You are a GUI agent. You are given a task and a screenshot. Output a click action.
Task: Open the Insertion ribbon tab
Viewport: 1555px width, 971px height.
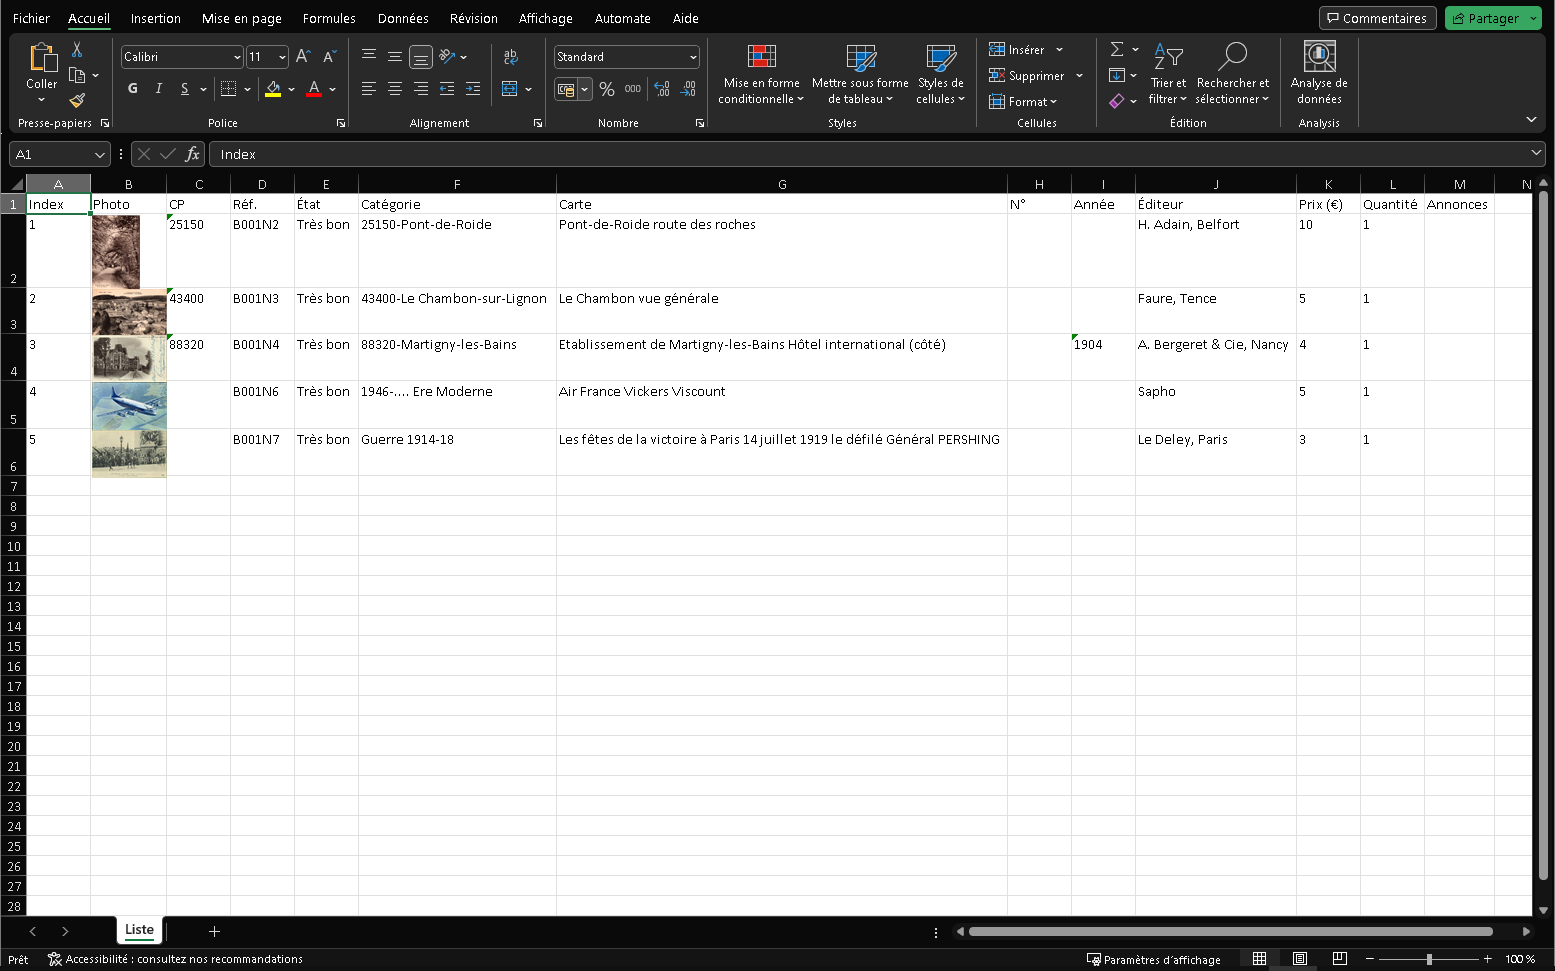point(156,18)
